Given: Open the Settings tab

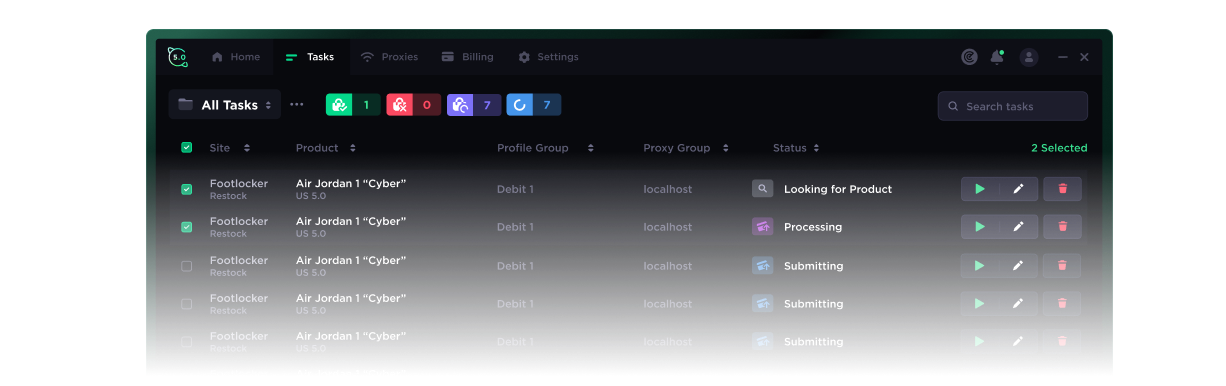Looking at the screenshot, I should tap(548, 57).
